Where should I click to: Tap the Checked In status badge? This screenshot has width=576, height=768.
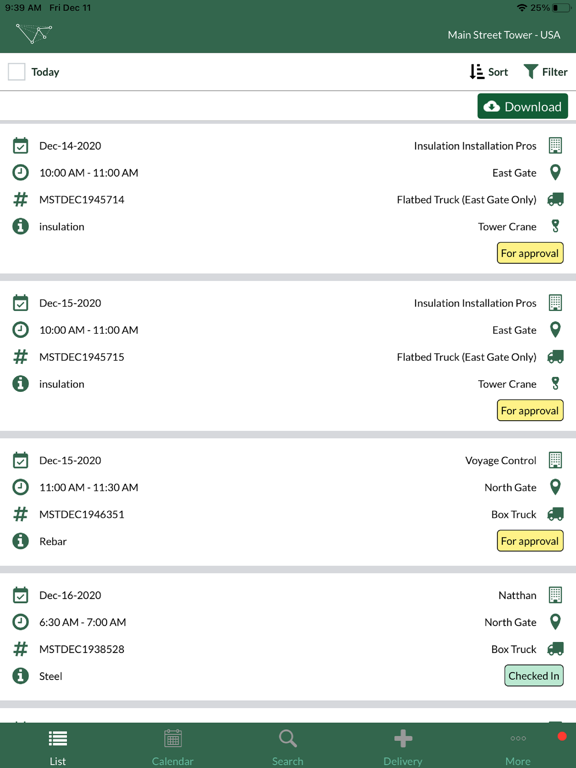click(534, 676)
